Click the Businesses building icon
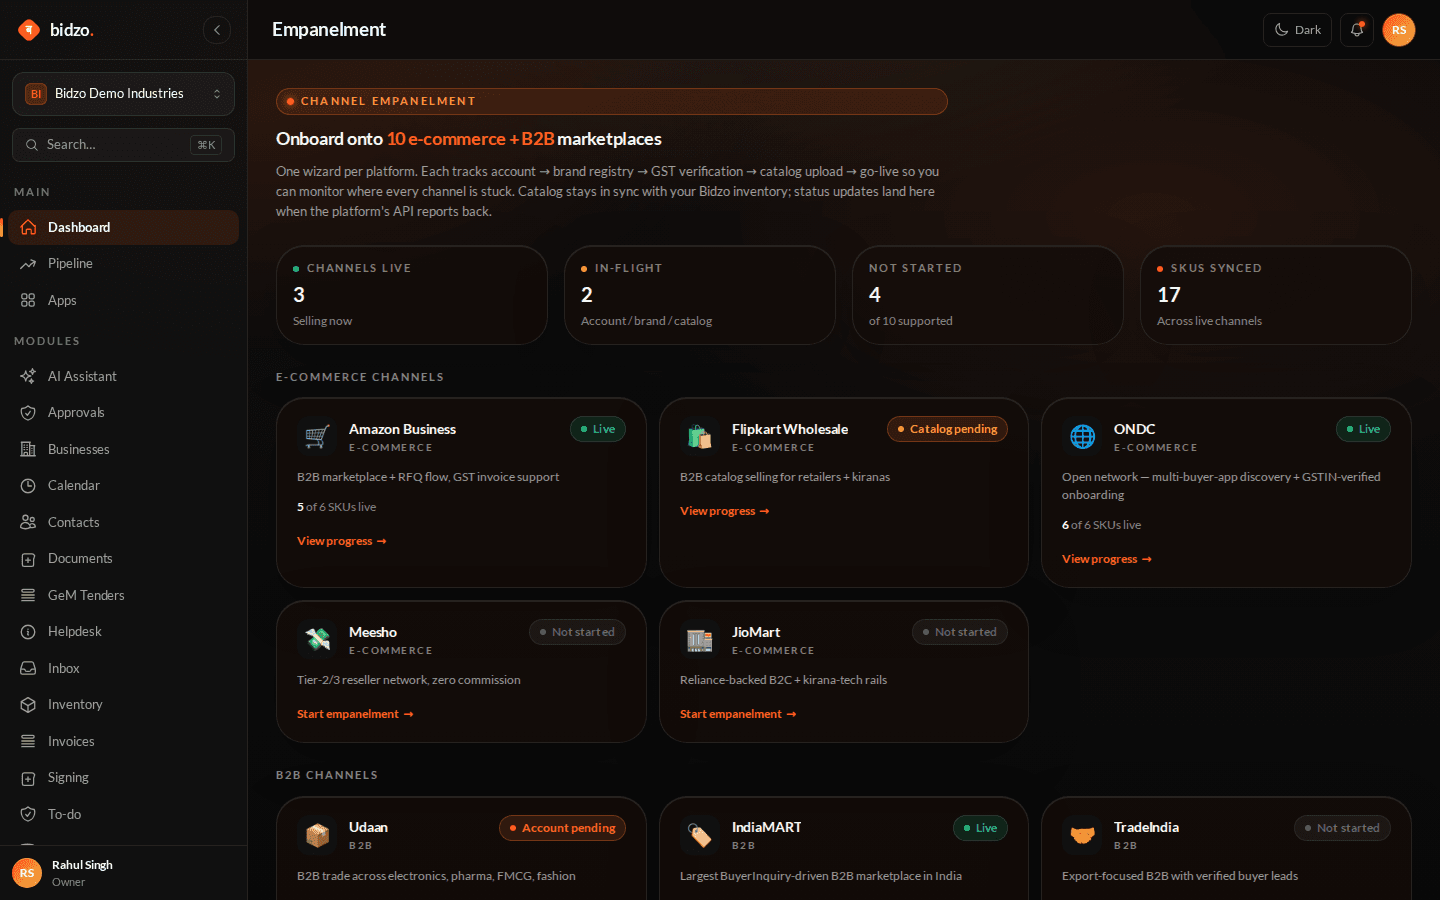The image size is (1440, 900). (28, 449)
